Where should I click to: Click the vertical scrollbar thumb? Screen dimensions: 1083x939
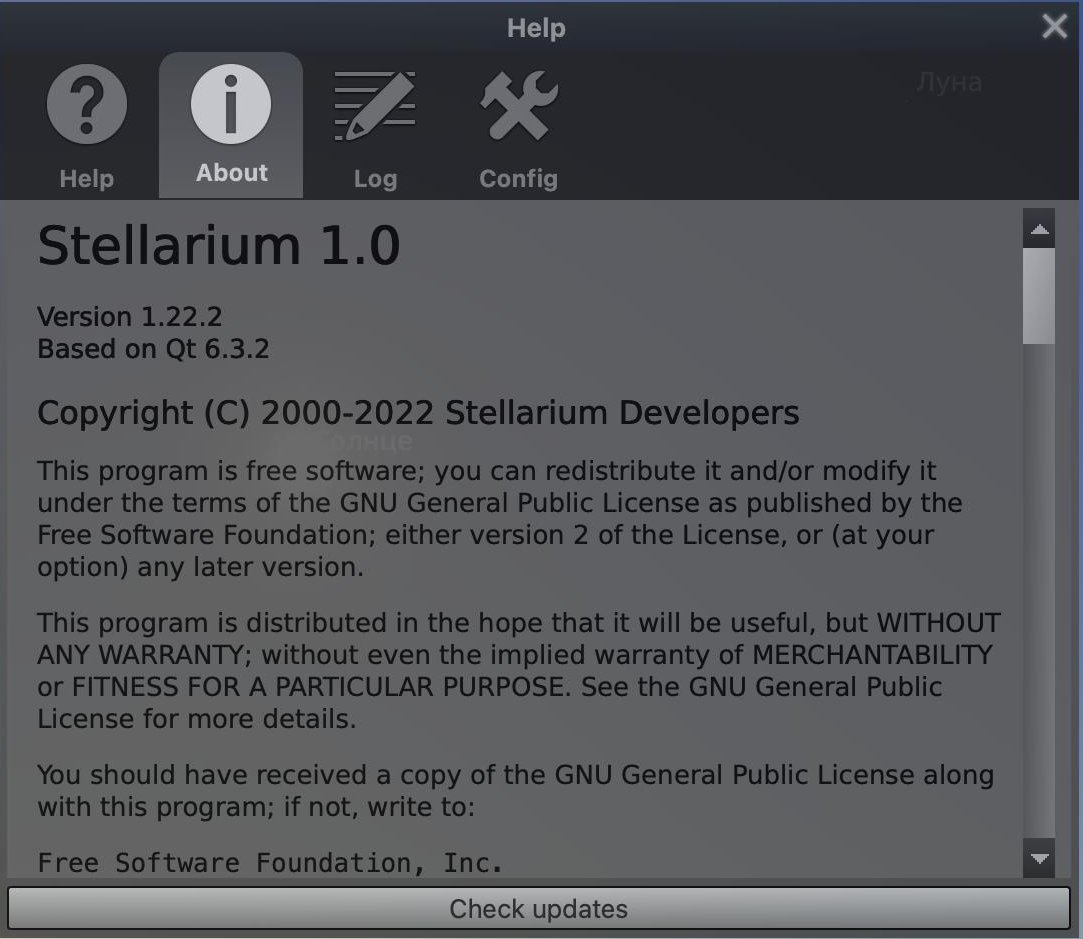point(1039,295)
